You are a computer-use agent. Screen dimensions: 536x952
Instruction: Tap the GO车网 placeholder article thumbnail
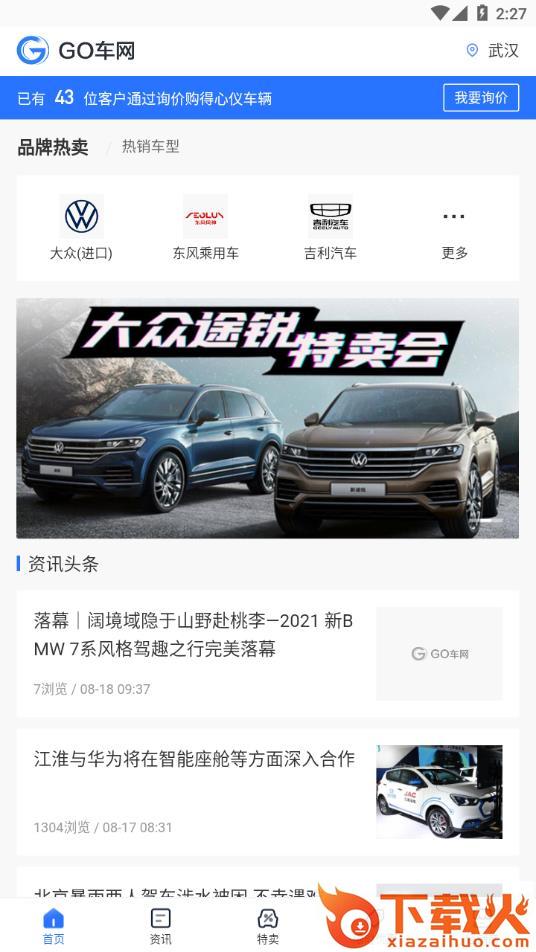[439, 654]
